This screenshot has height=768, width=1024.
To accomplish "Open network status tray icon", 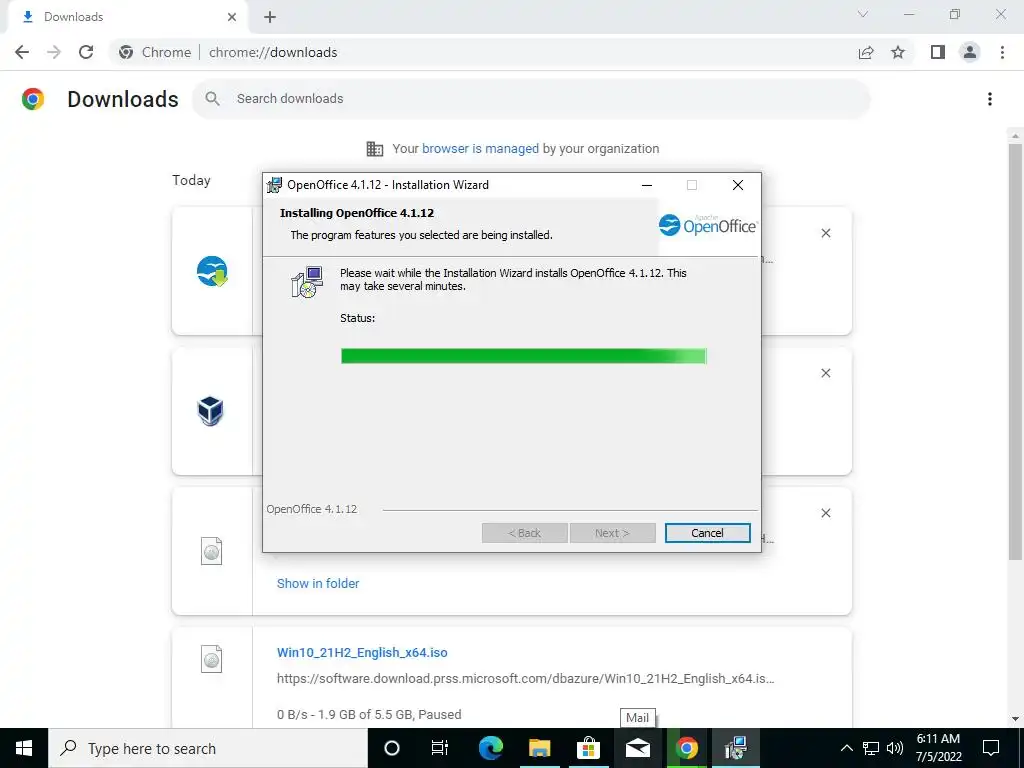I will click(871, 748).
